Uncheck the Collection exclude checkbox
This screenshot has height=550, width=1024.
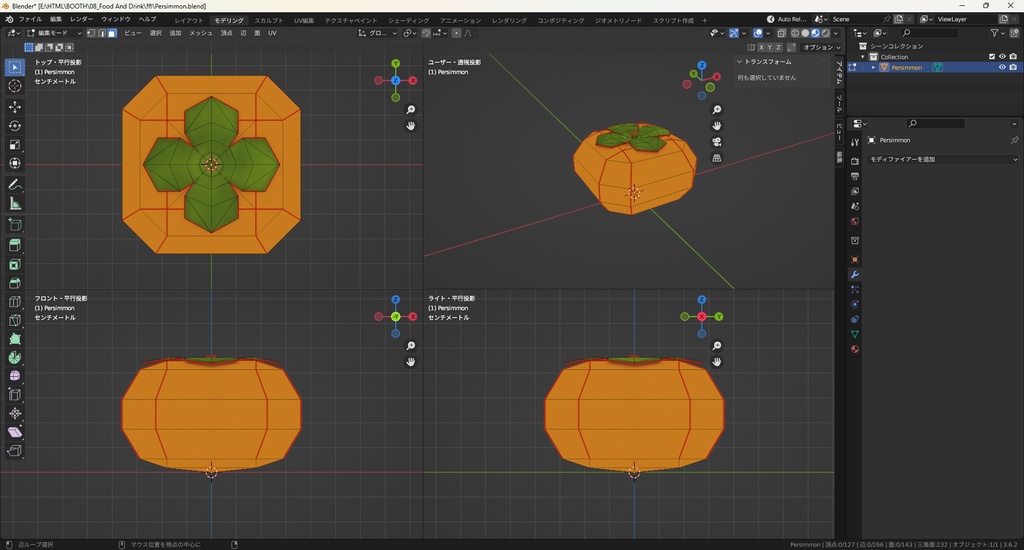[x=992, y=57]
